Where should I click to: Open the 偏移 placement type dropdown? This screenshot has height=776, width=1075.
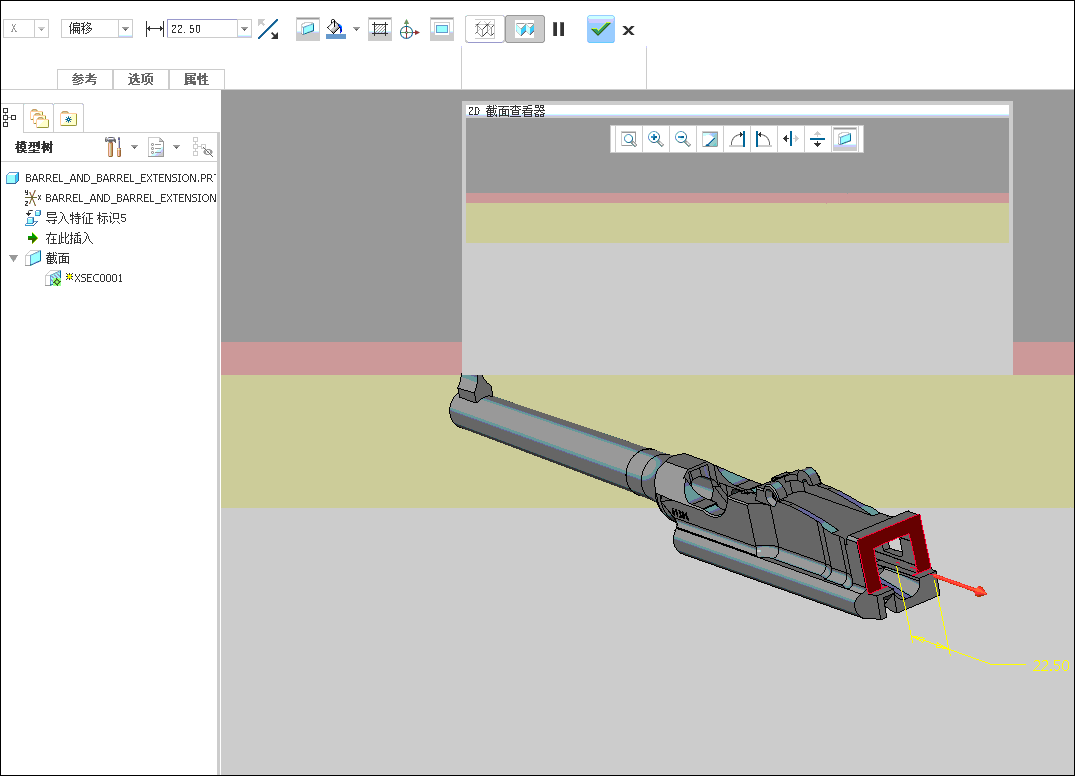click(125, 29)
